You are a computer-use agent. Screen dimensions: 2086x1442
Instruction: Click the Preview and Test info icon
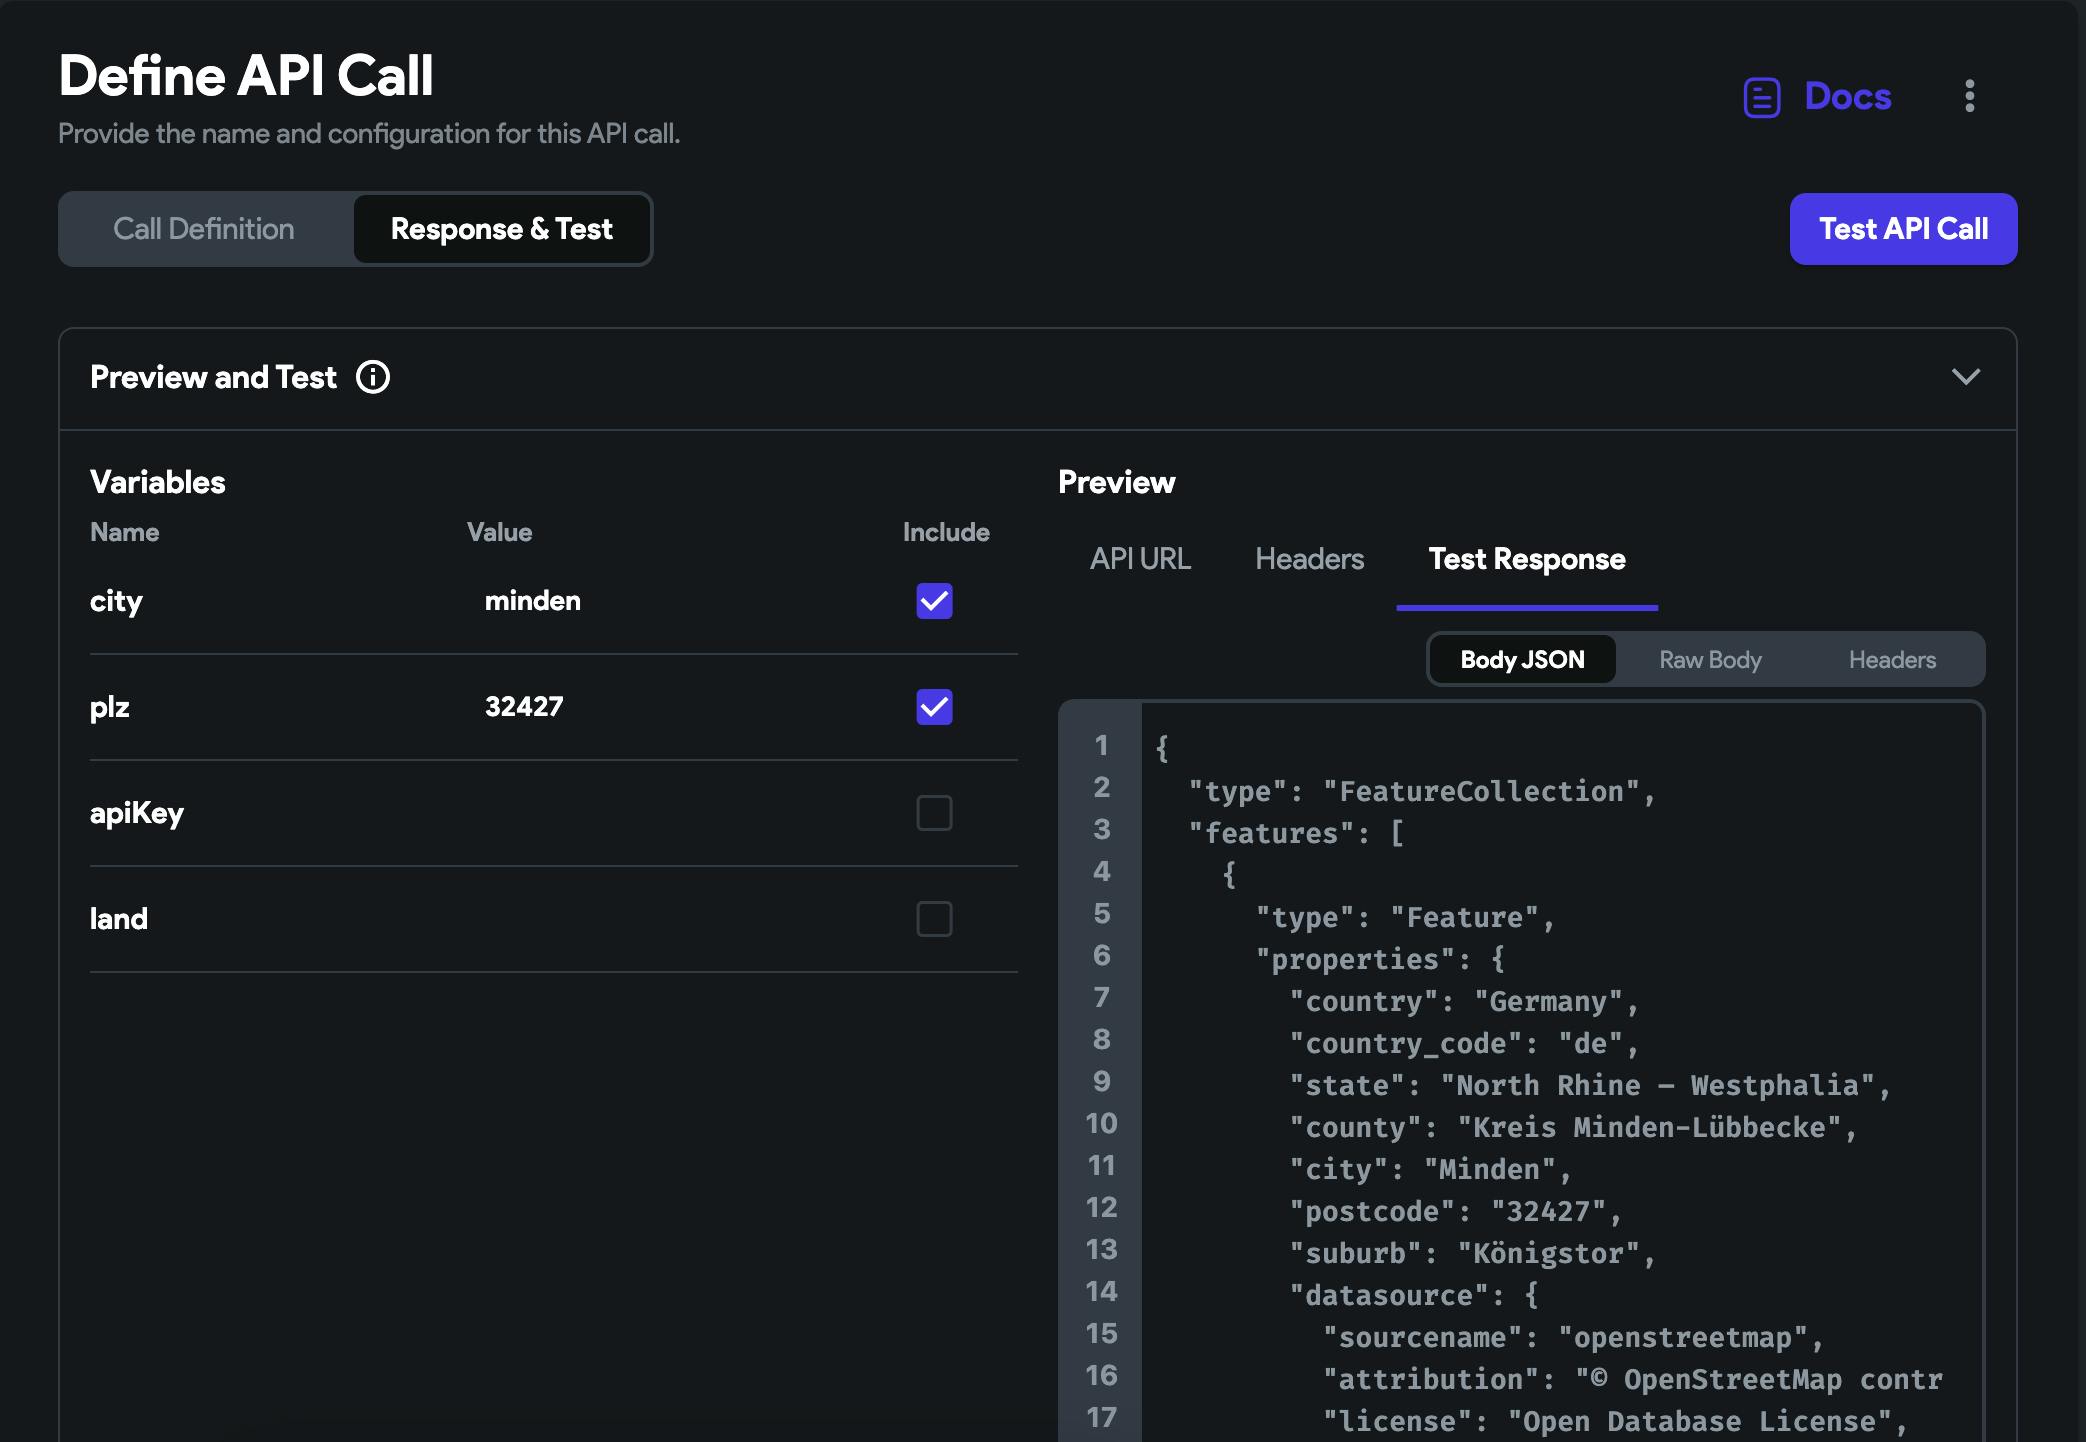pos(373,377)
